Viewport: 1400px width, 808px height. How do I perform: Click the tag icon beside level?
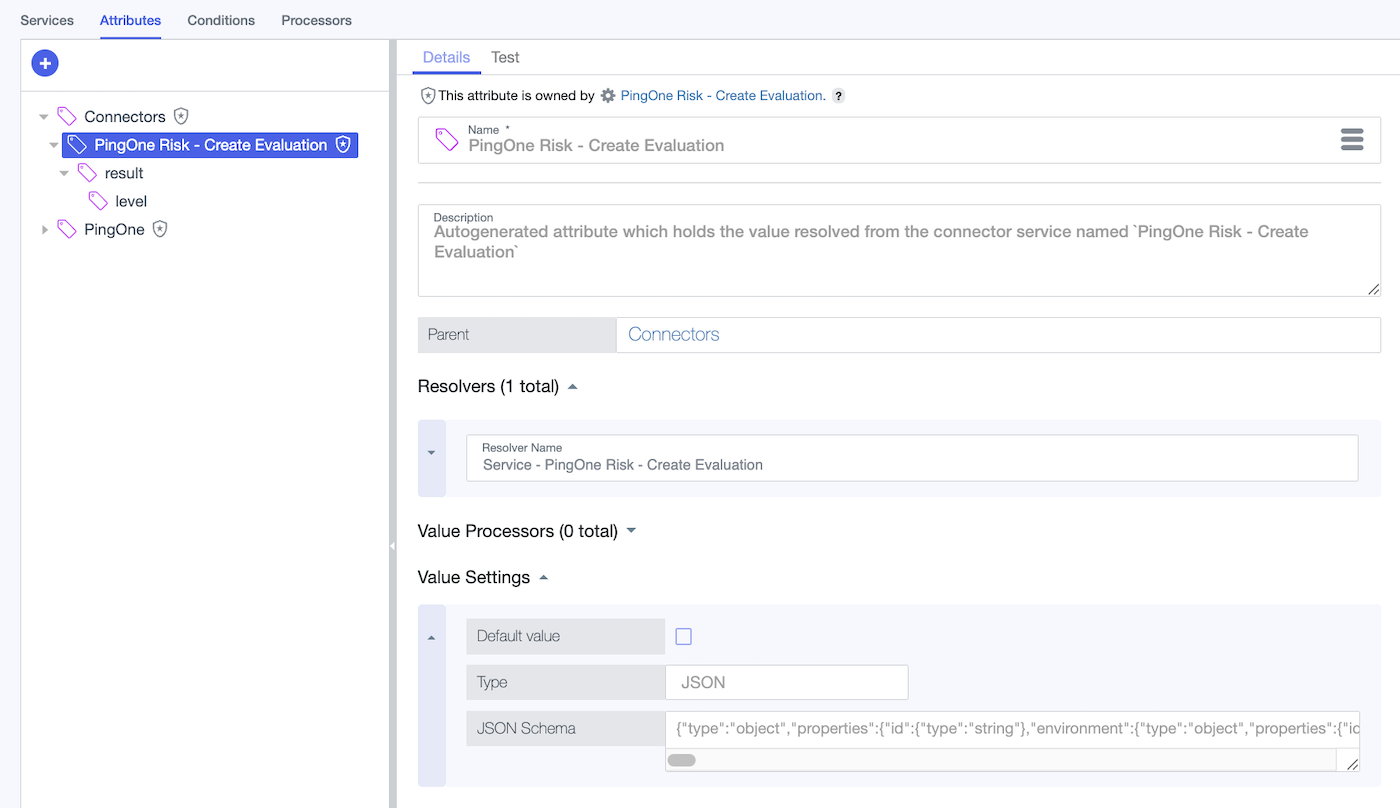point(98,201)
